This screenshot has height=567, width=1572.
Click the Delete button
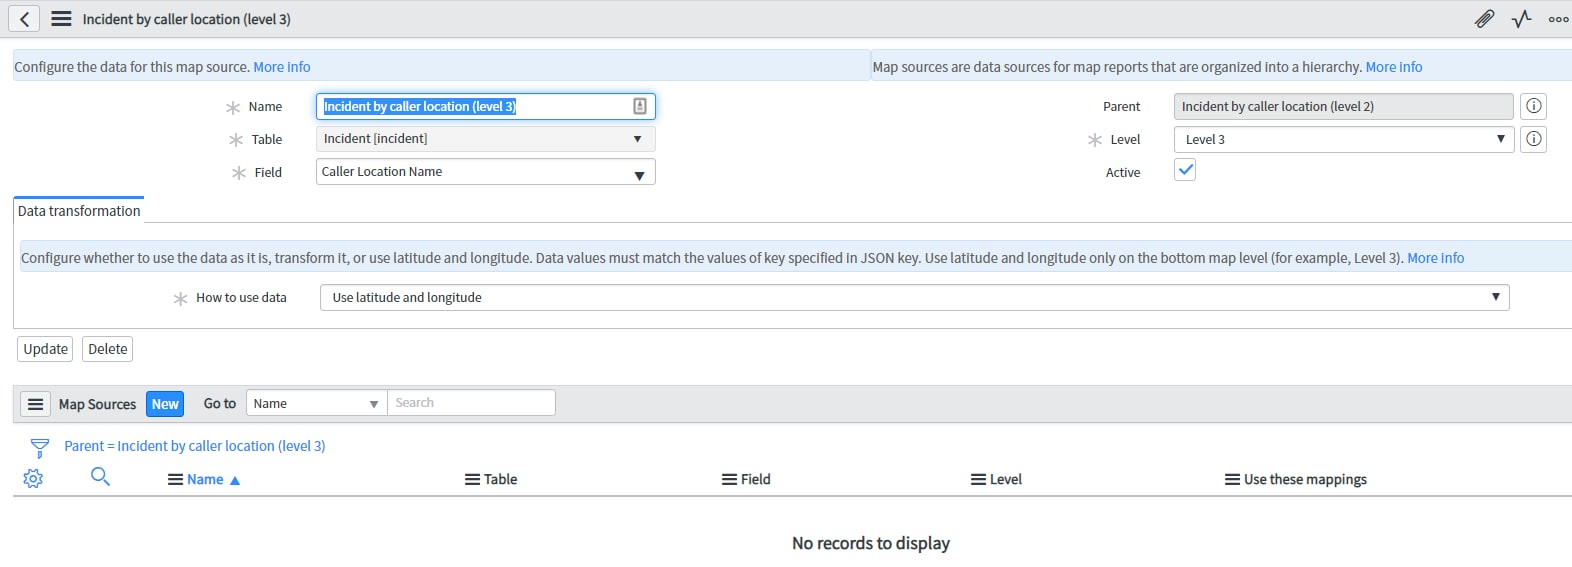[108, 349]
